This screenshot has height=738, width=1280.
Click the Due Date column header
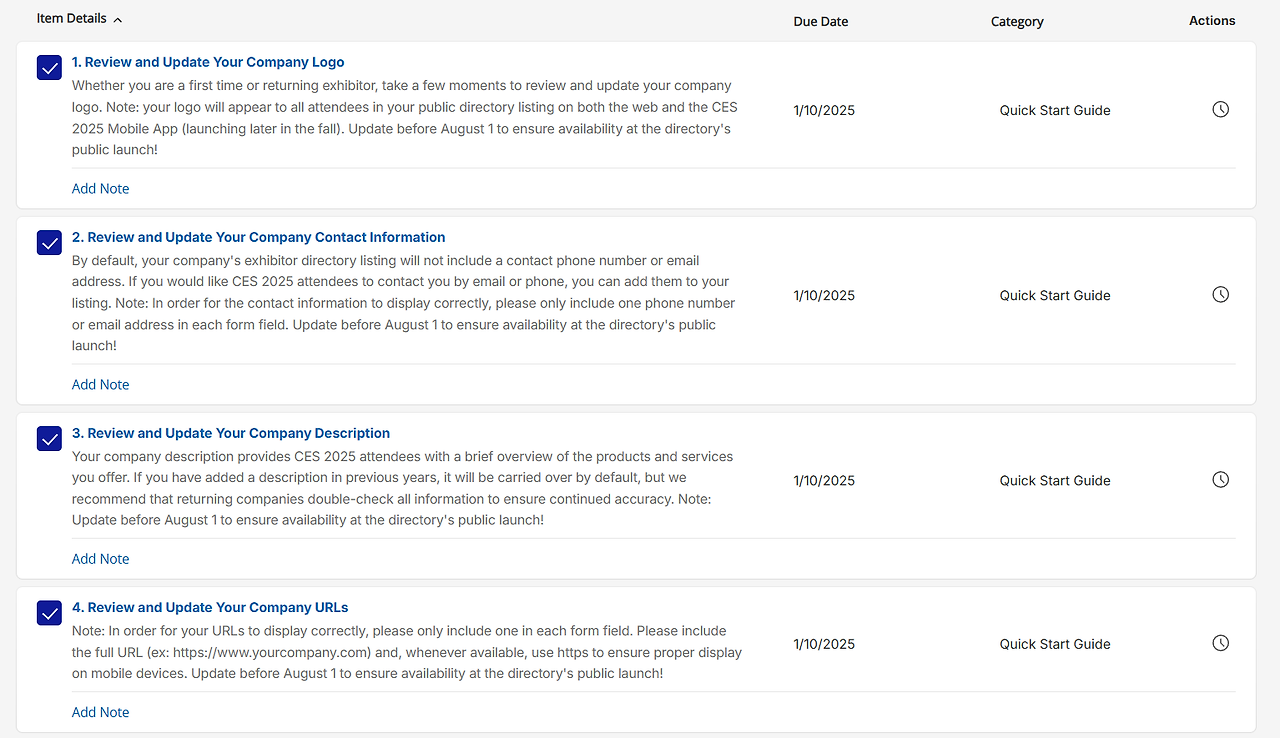pyautogui.click(x=820, y=21)
